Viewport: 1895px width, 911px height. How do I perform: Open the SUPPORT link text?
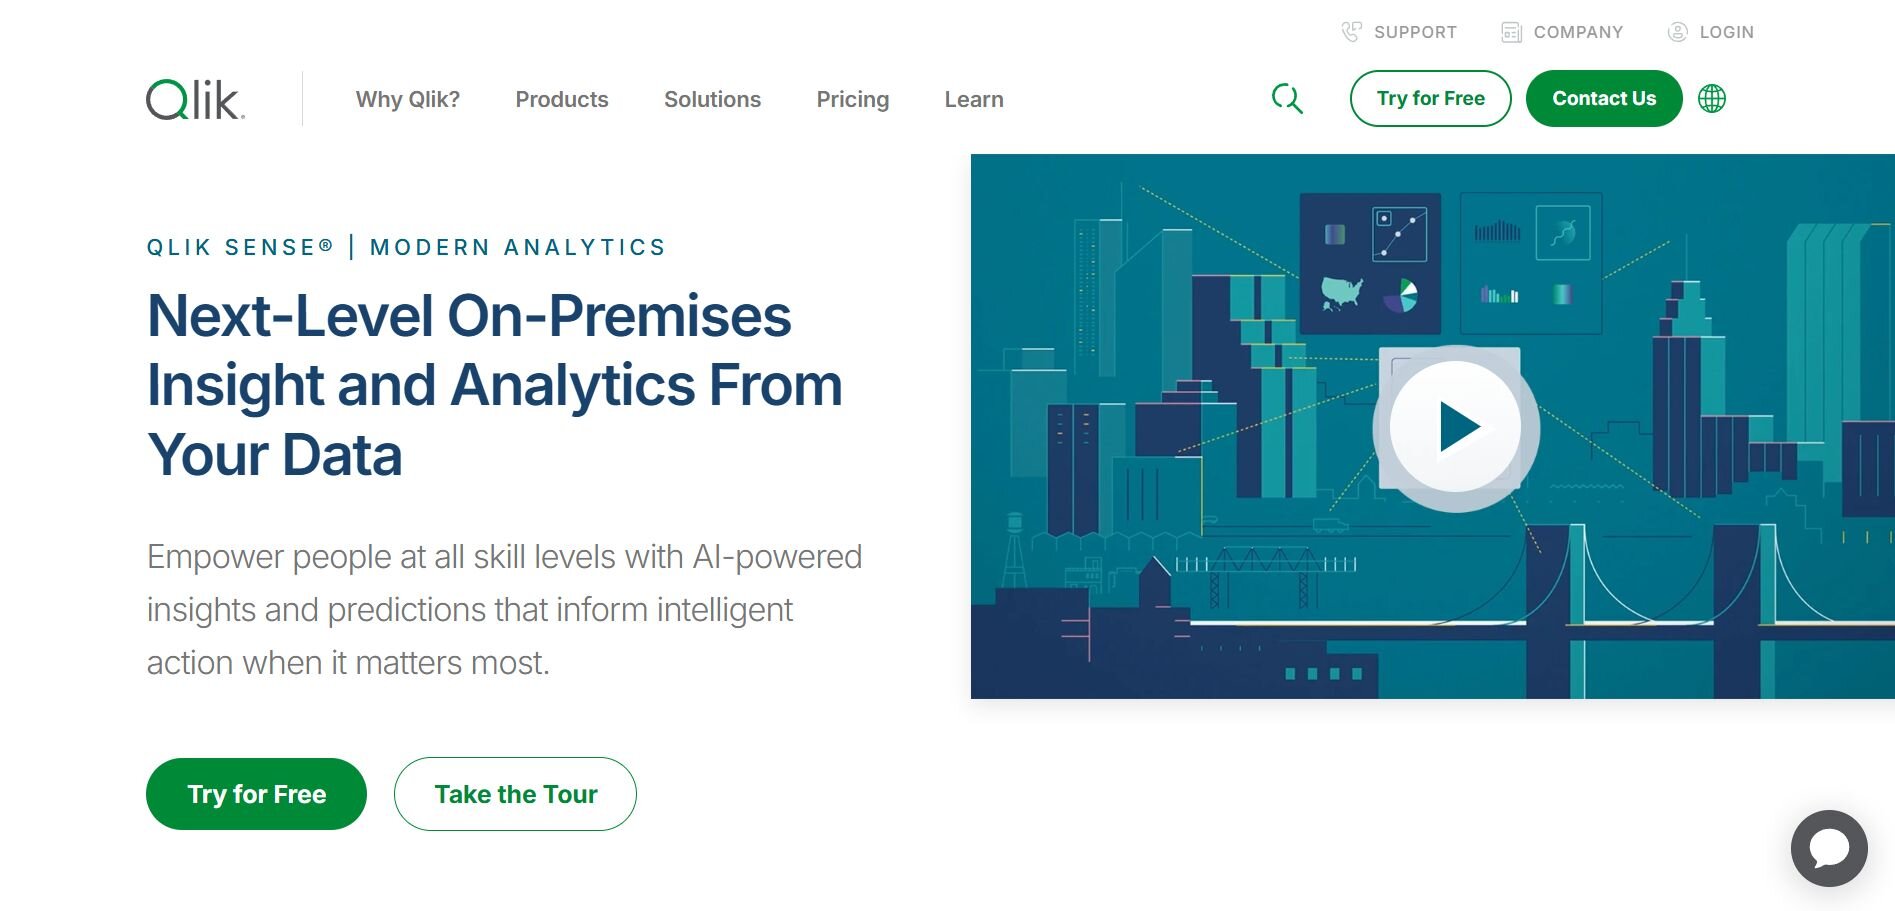(1415, 32)
